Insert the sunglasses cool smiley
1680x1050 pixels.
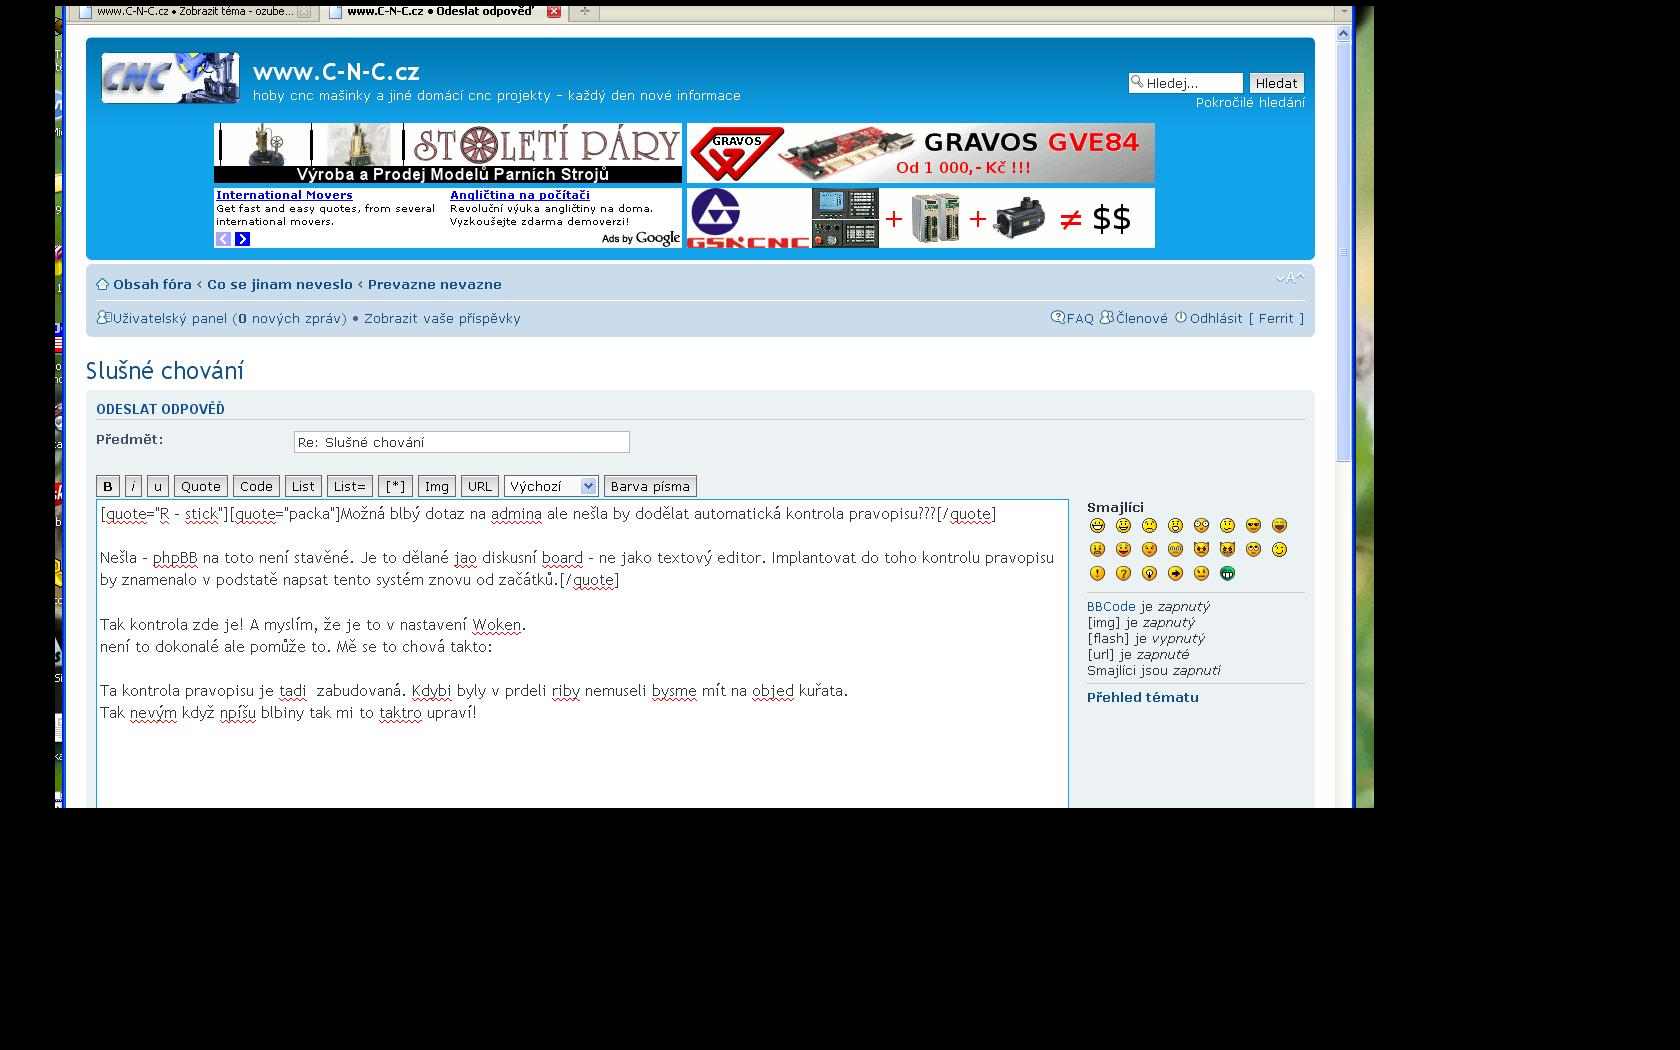click(x=1253, y=526)
